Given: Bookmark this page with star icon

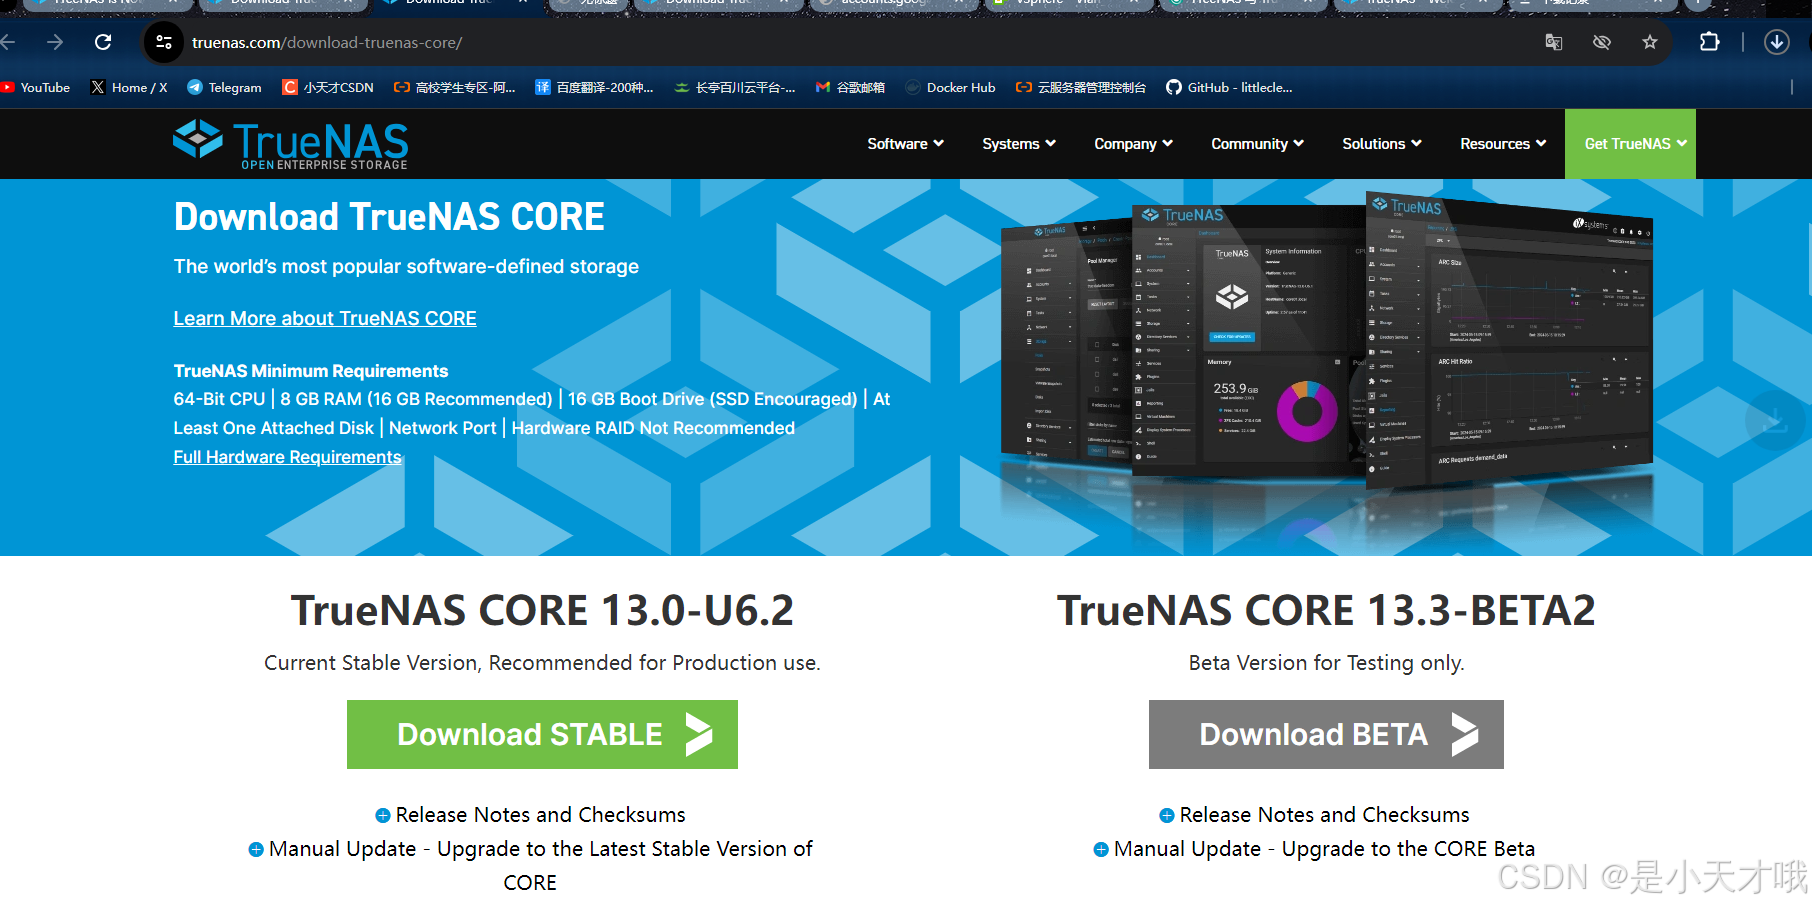Looking at the screenshot, I should click(1650, 42).
